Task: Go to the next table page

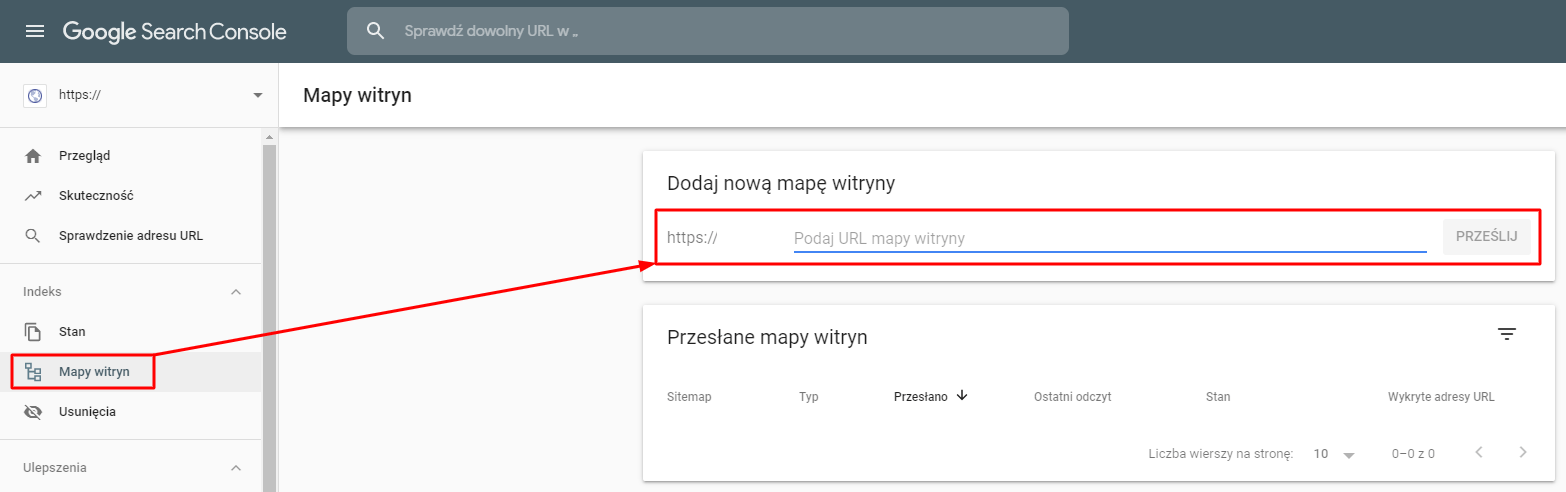Action: pos(1523,452)
